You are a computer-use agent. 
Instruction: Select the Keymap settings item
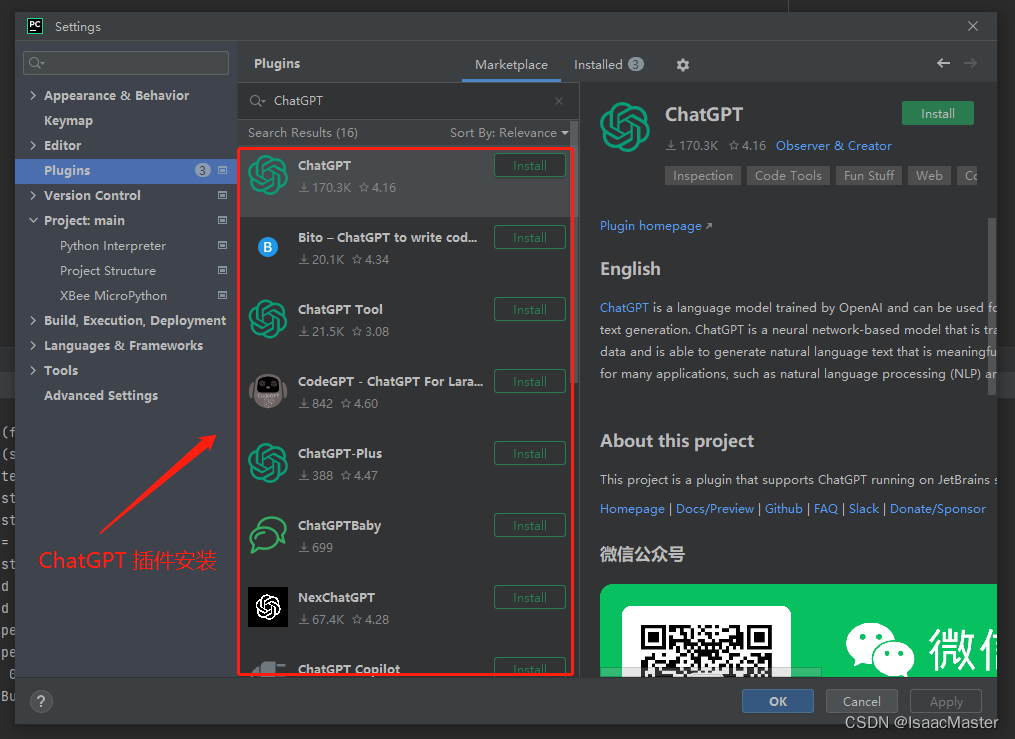68,120
